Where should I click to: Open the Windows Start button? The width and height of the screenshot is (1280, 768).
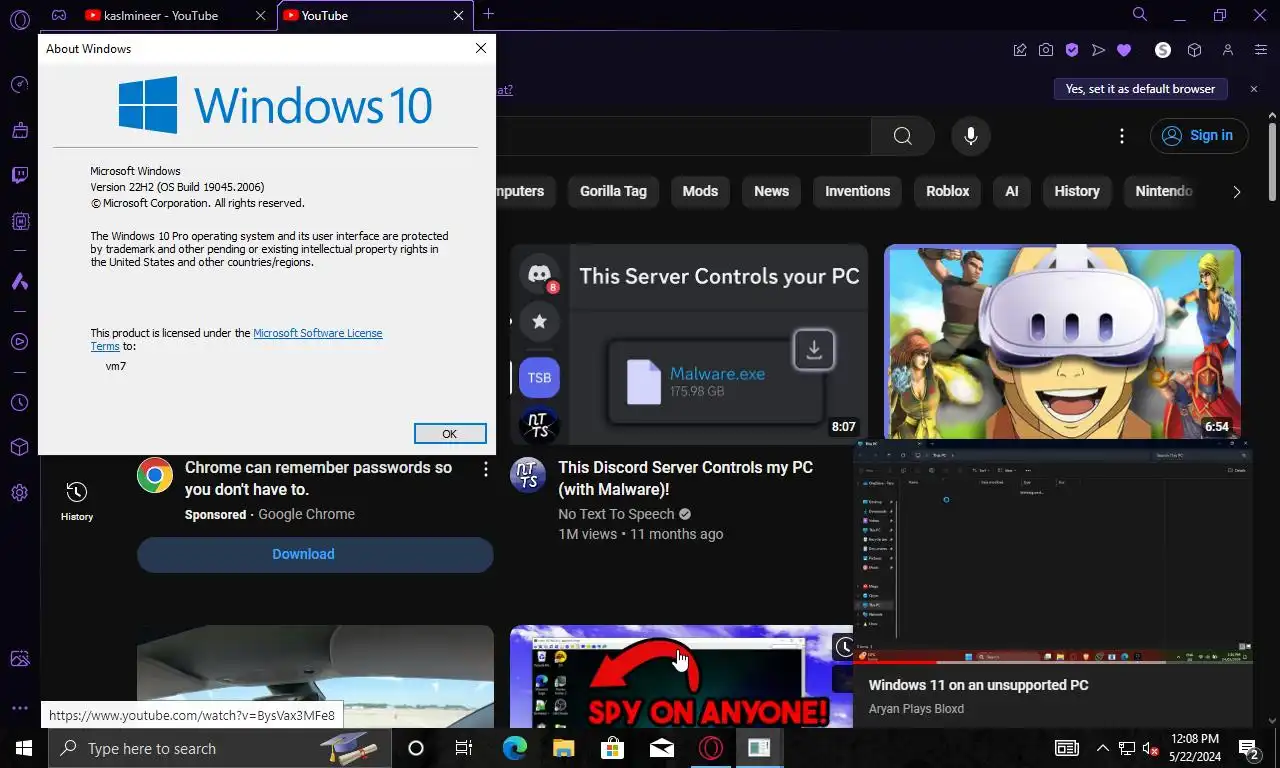23,748
